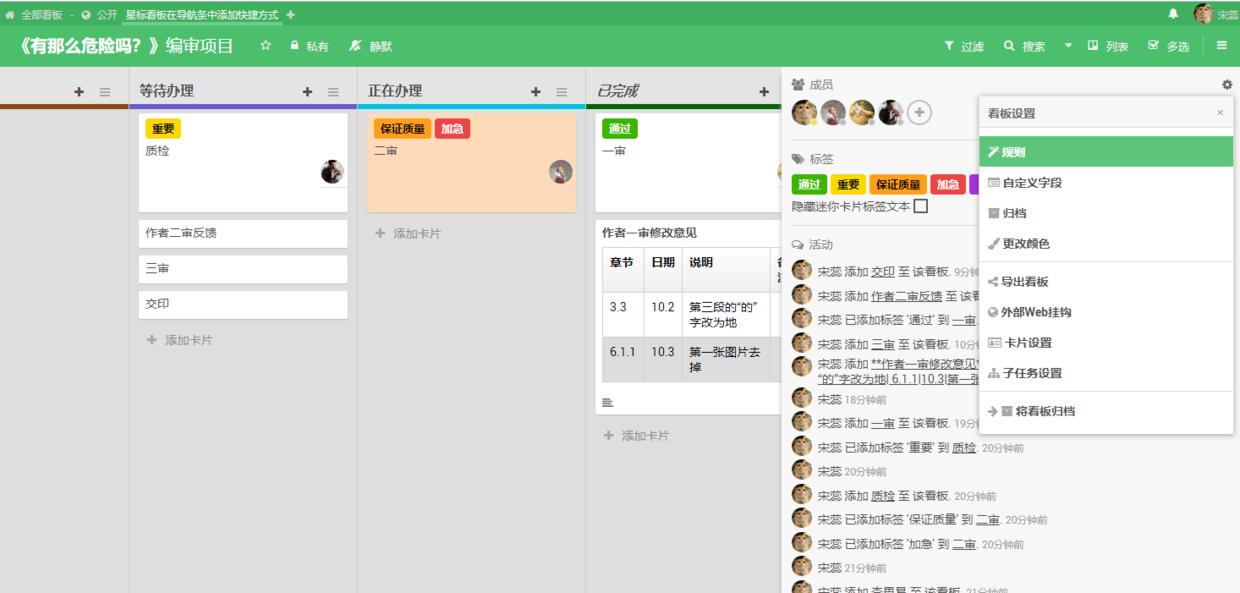Open the 二审 card
Viewport: 1240px width, 593px height.
click(x=471, y=162)
